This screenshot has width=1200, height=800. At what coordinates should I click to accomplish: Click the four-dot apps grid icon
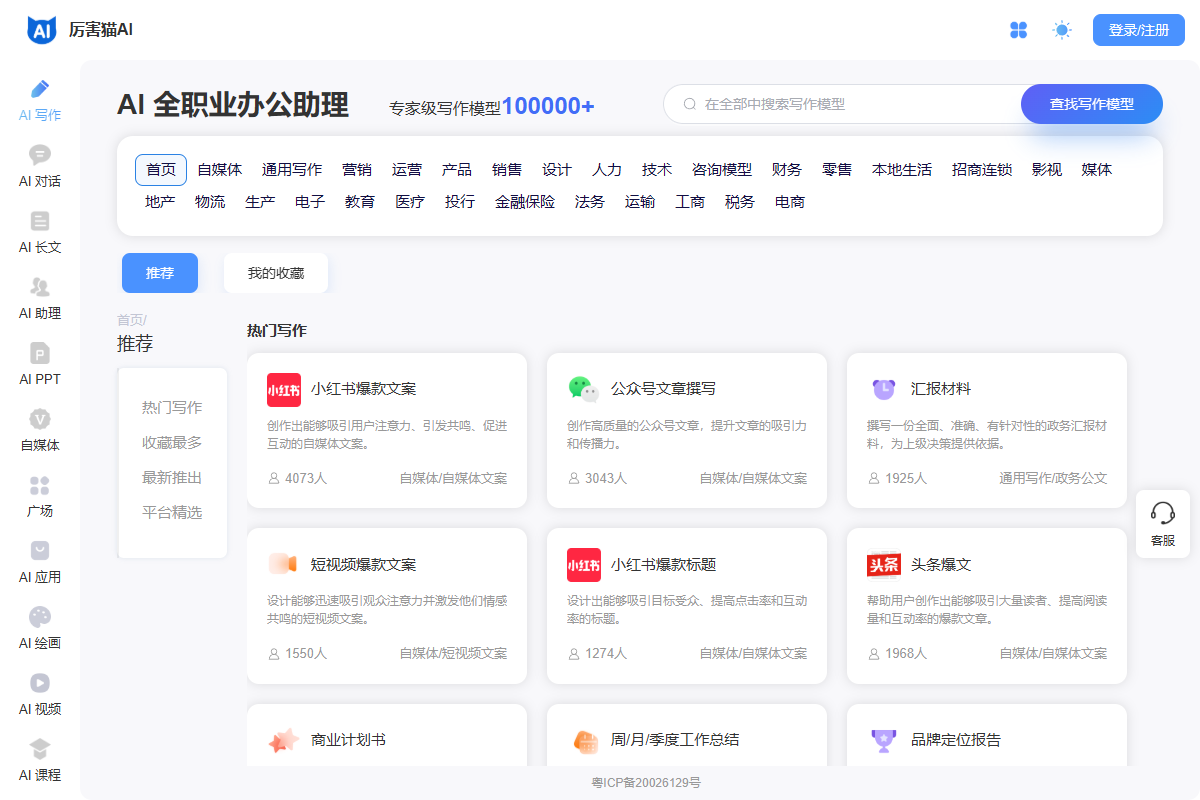click(1018, 30)
